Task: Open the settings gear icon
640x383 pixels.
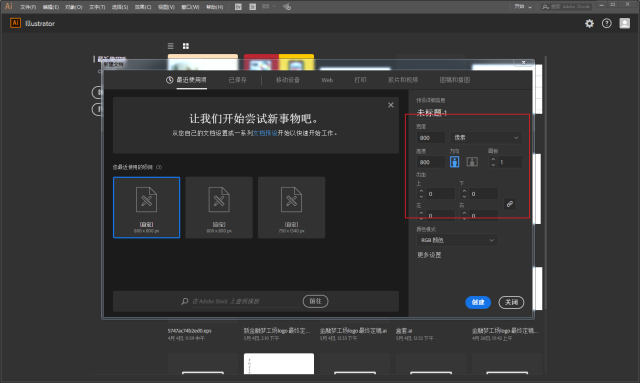Action: pos(589,23)
